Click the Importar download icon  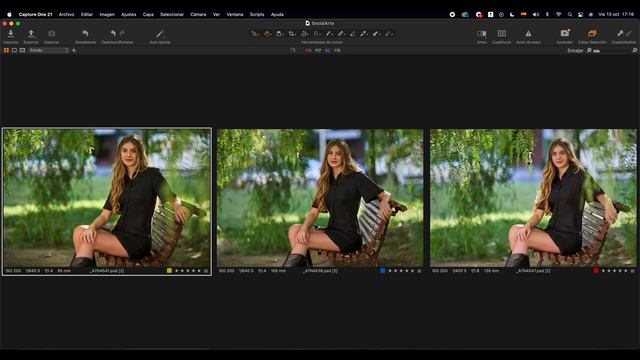(x=11, y=34)
